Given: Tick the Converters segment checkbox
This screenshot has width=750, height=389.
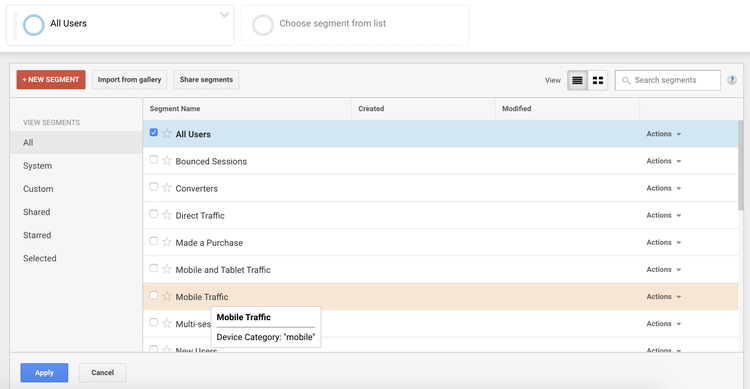Looking at the screenshot, I should coord(154,187).
